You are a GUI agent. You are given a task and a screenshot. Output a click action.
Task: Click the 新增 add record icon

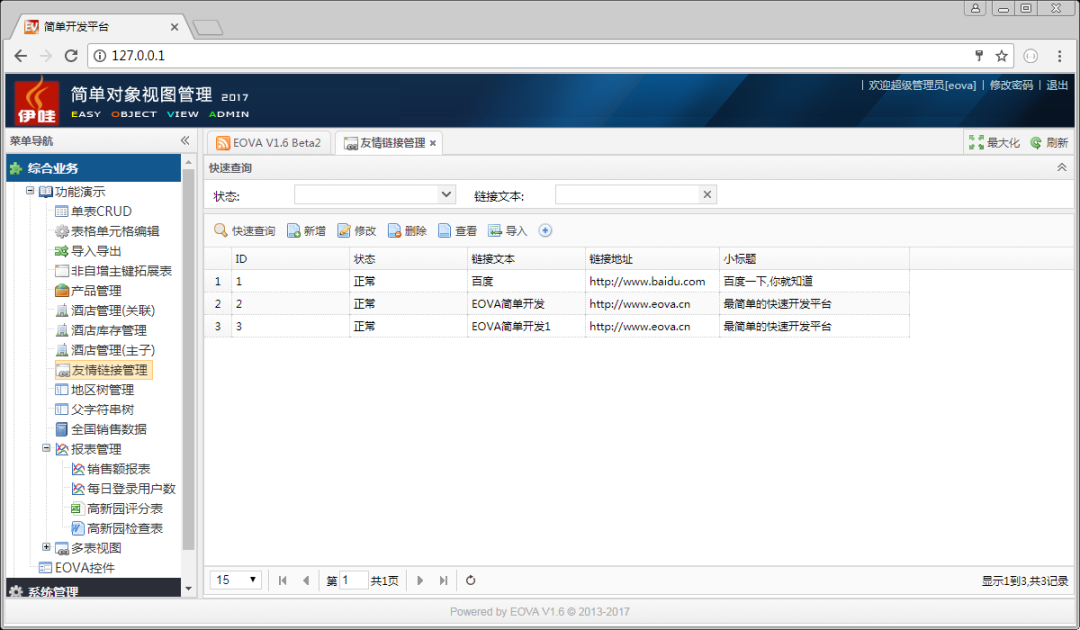294,231
